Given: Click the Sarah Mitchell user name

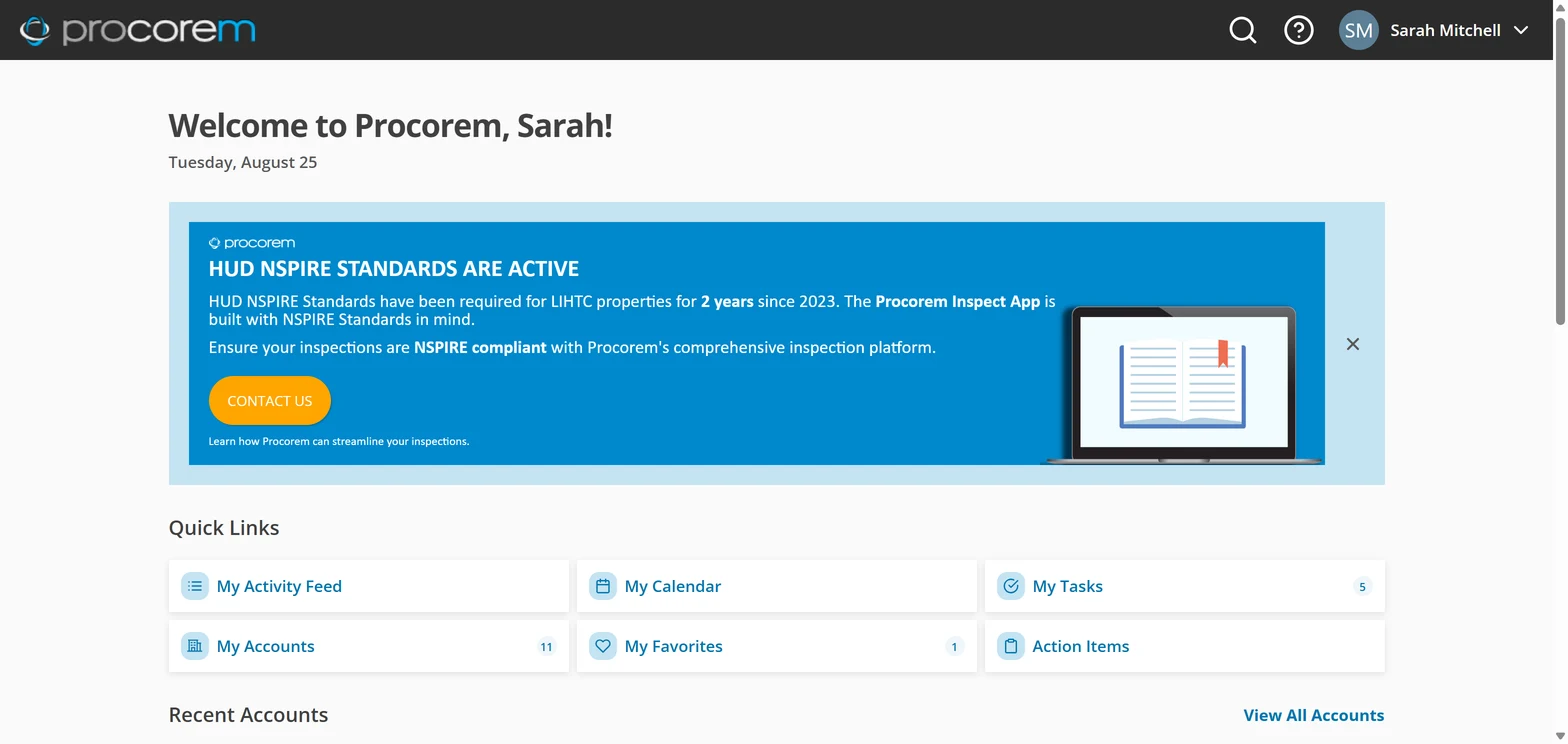Looking at the screenshot, I should tap(1445, 30).
